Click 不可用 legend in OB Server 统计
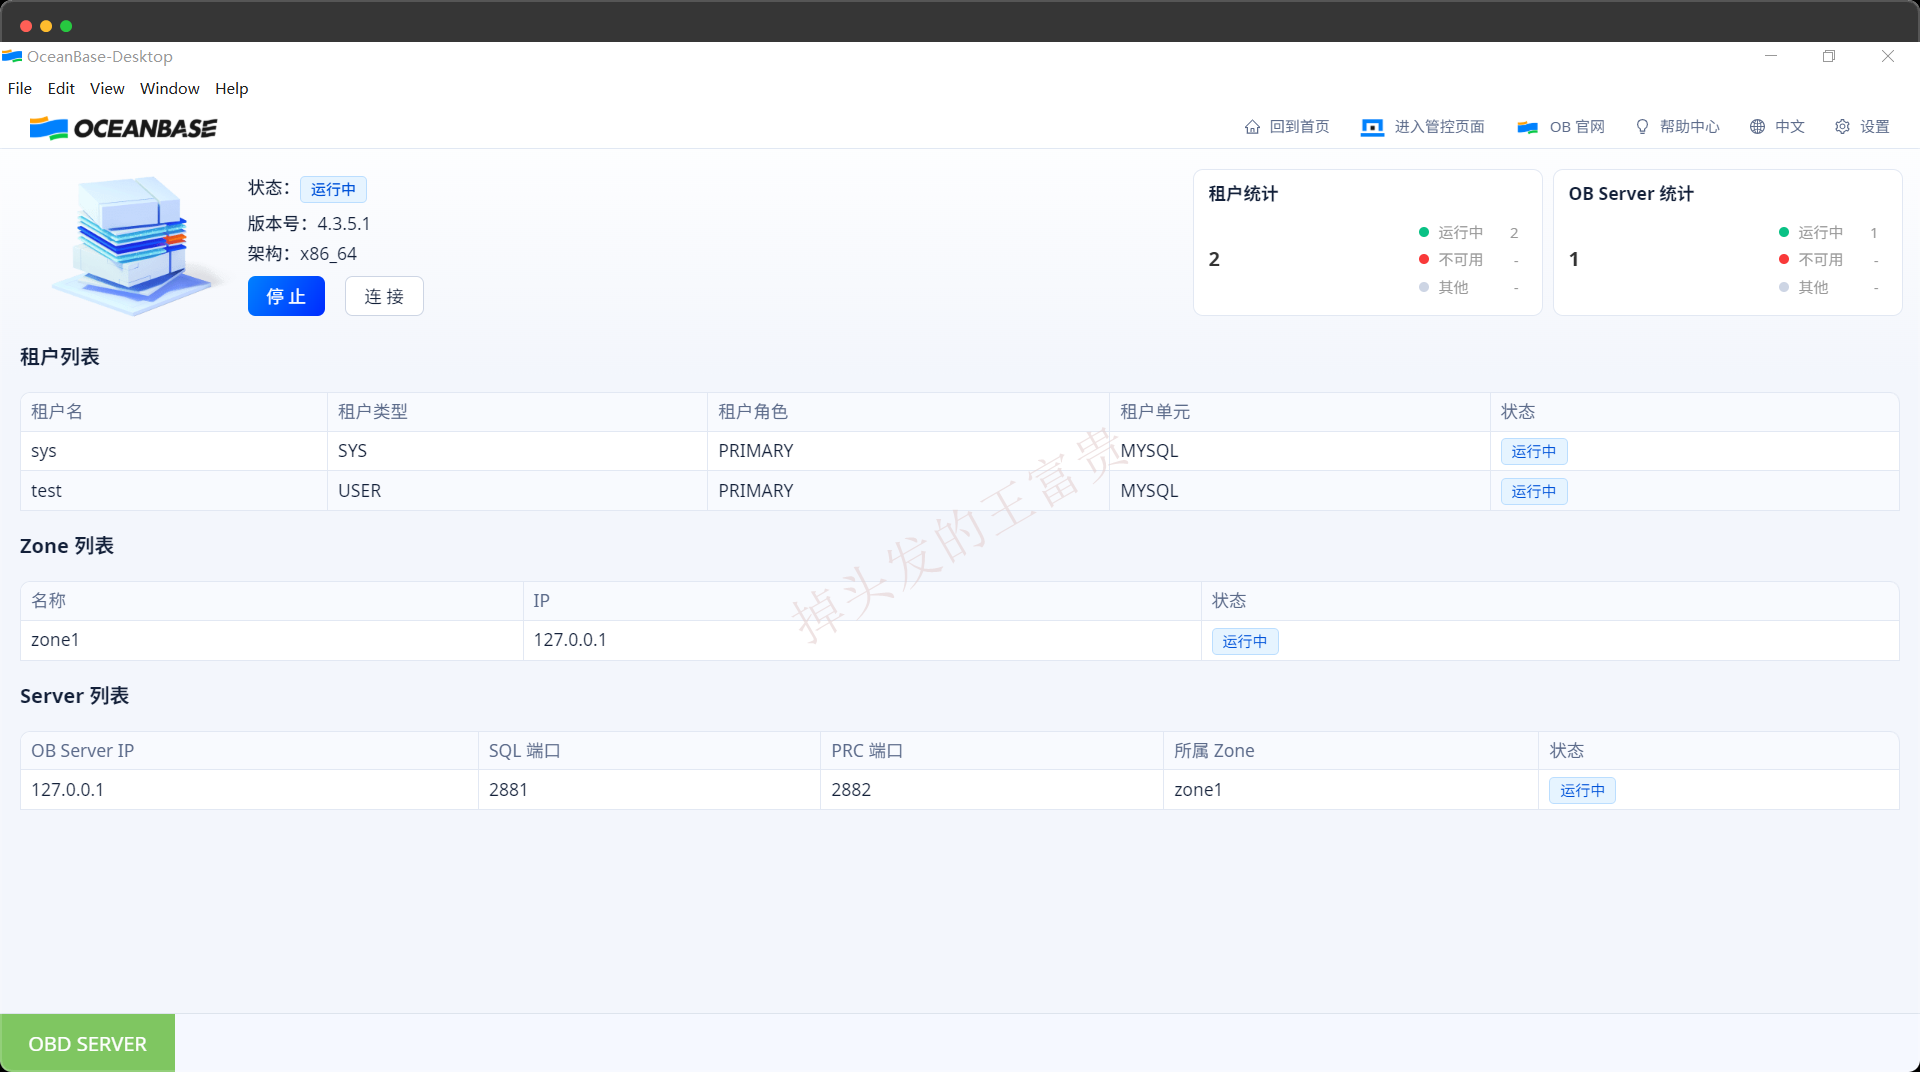 click(1820, 259)
